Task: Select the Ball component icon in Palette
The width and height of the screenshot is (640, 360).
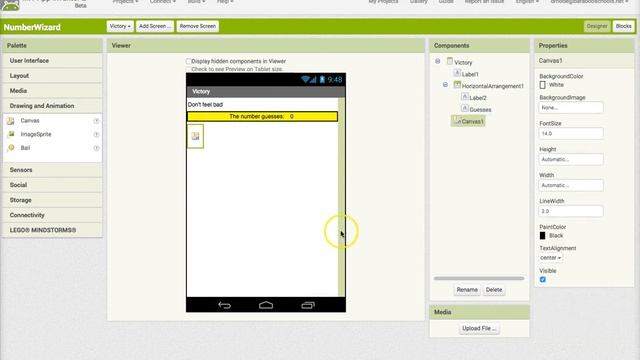Action: [x=11, y=148]
